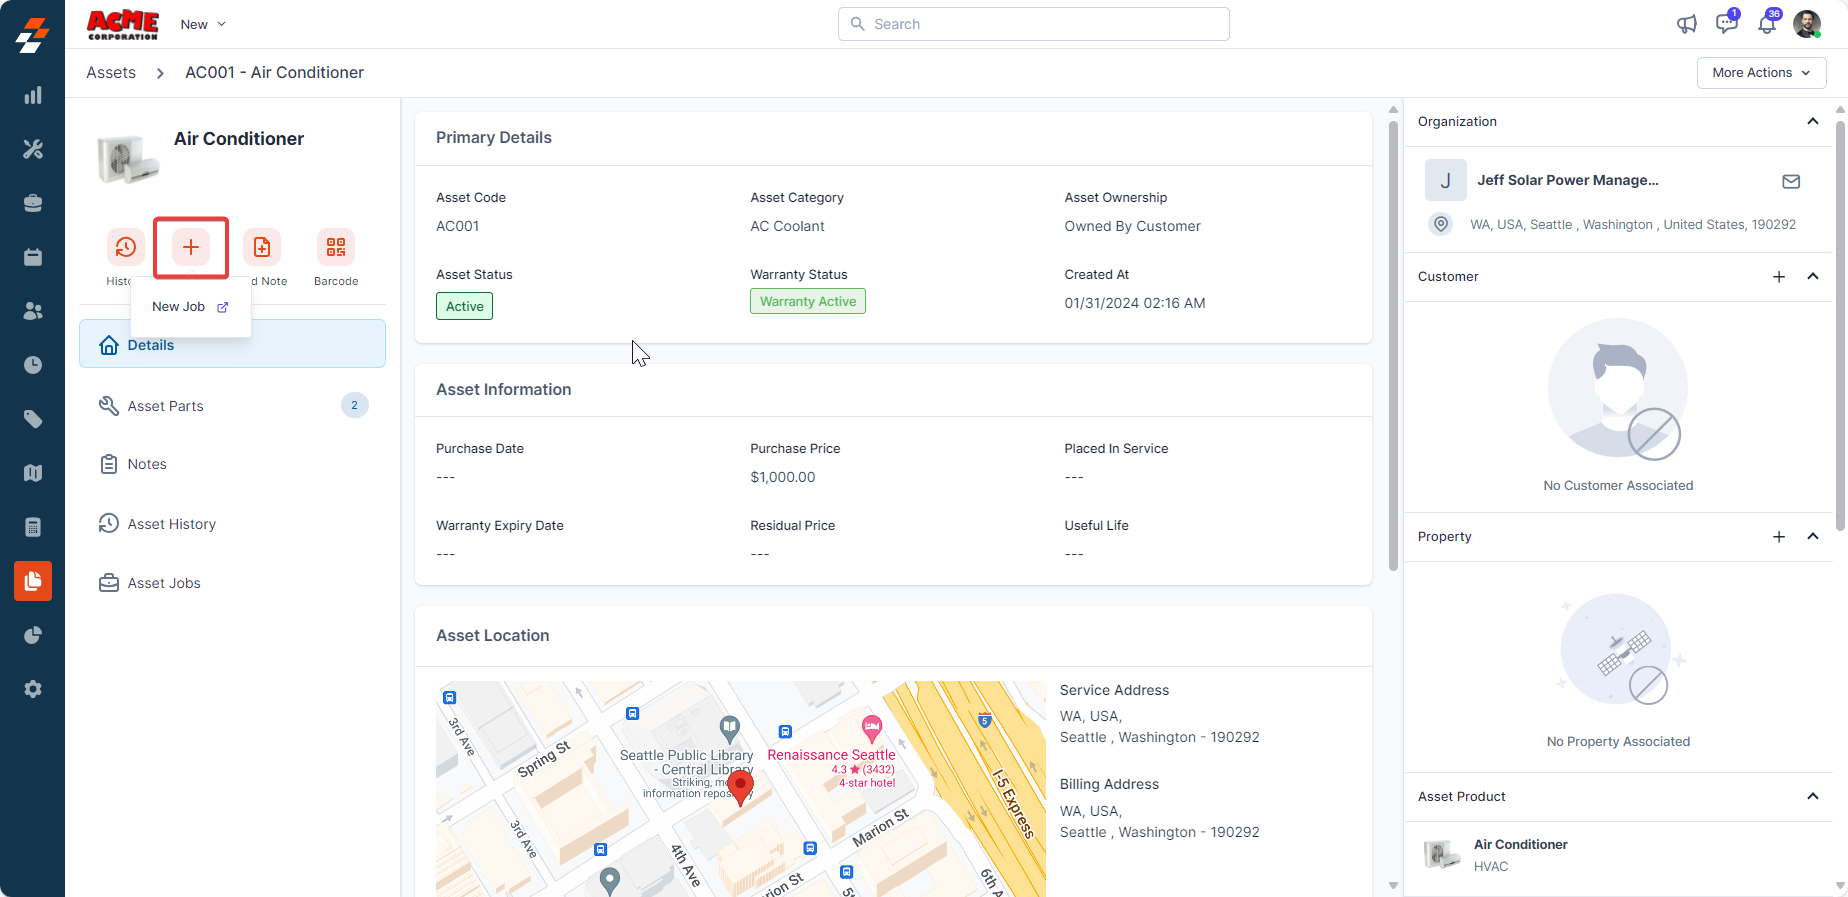Open the More Actions dropdown

click(x=1761, y=73)
